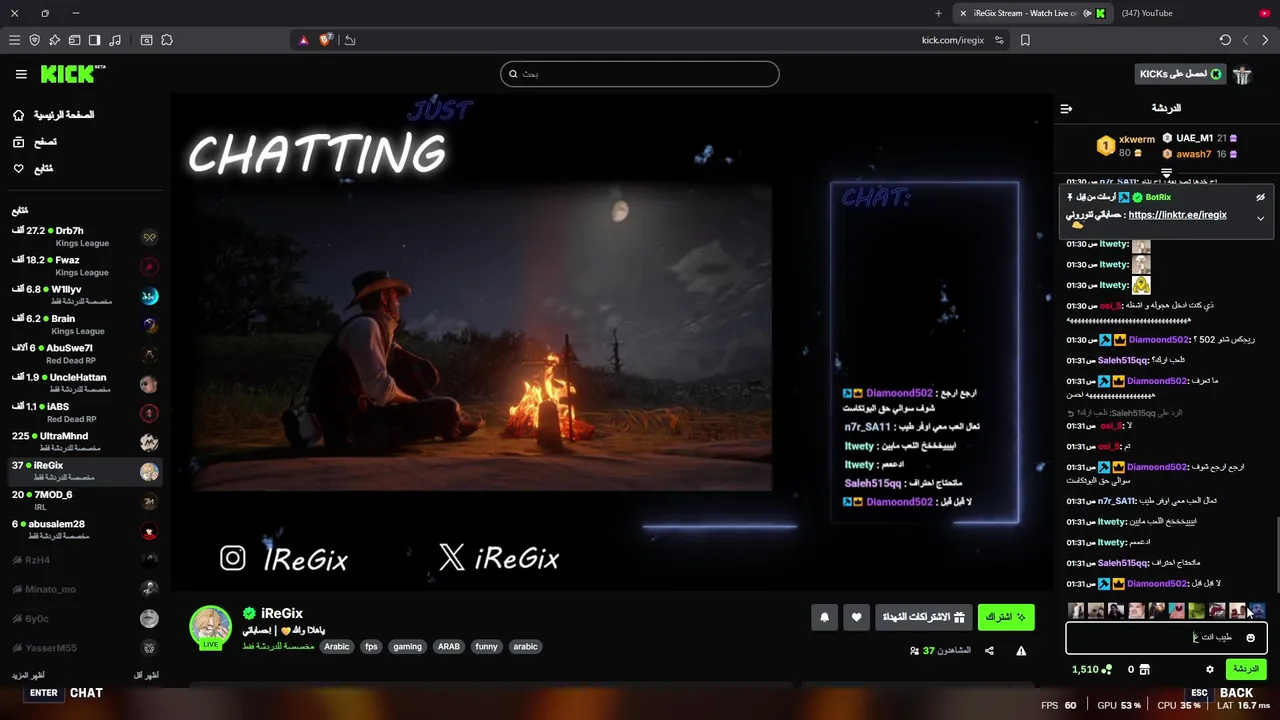Screen dimensions: 1280x720
Task: Click awash7 in gift leaderboard
Action: pyautogui.click(x=1193, y=154)
